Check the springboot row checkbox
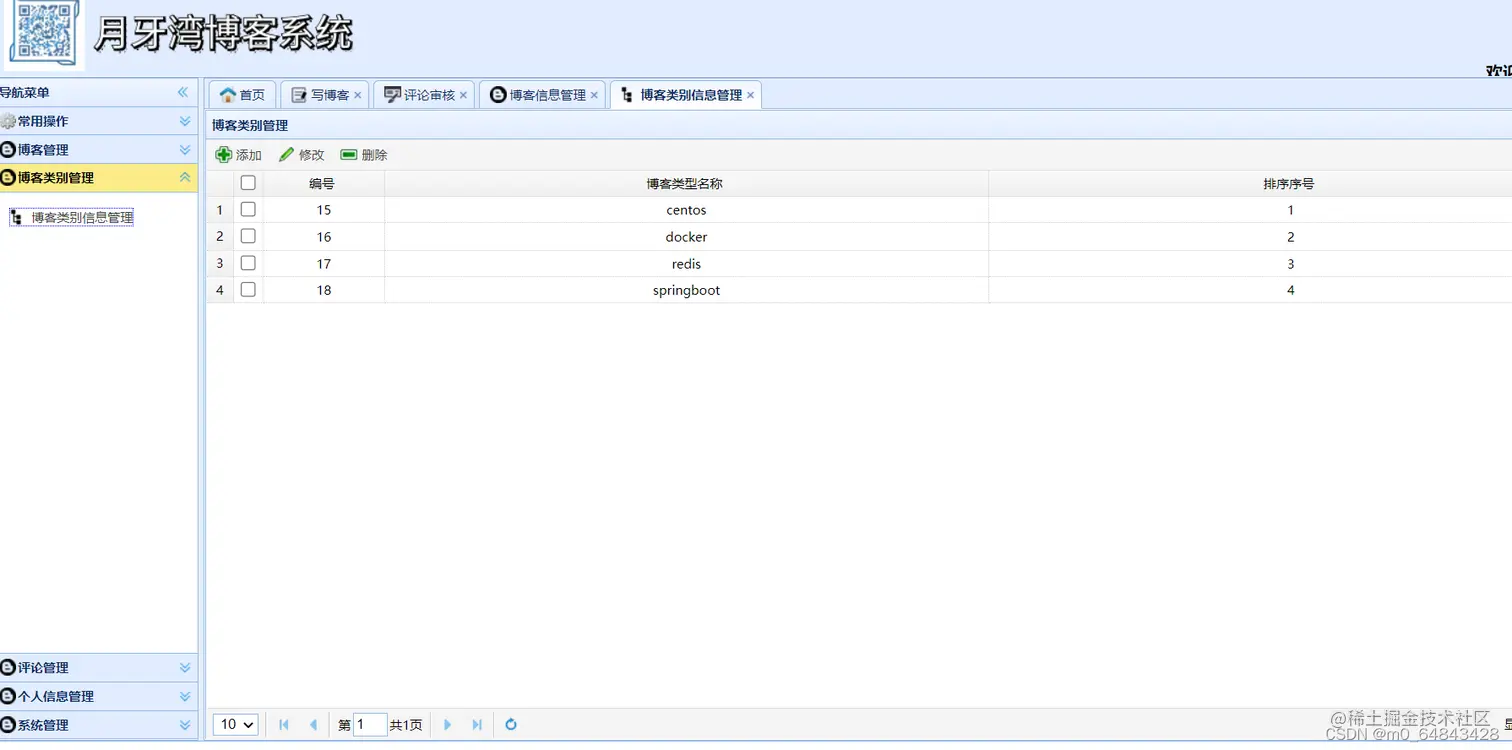The height and width of the screenshot is (750, 1512). (x=248, y=290)
